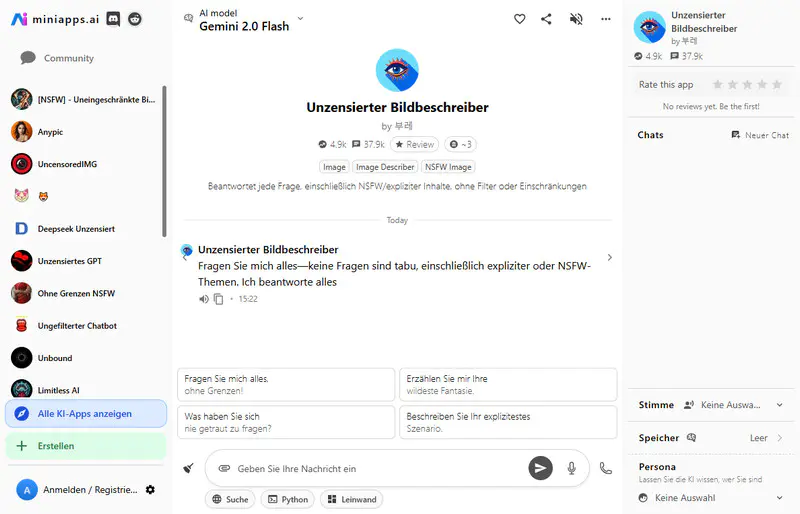Click the miniapps.ai logo

(55, 19)
